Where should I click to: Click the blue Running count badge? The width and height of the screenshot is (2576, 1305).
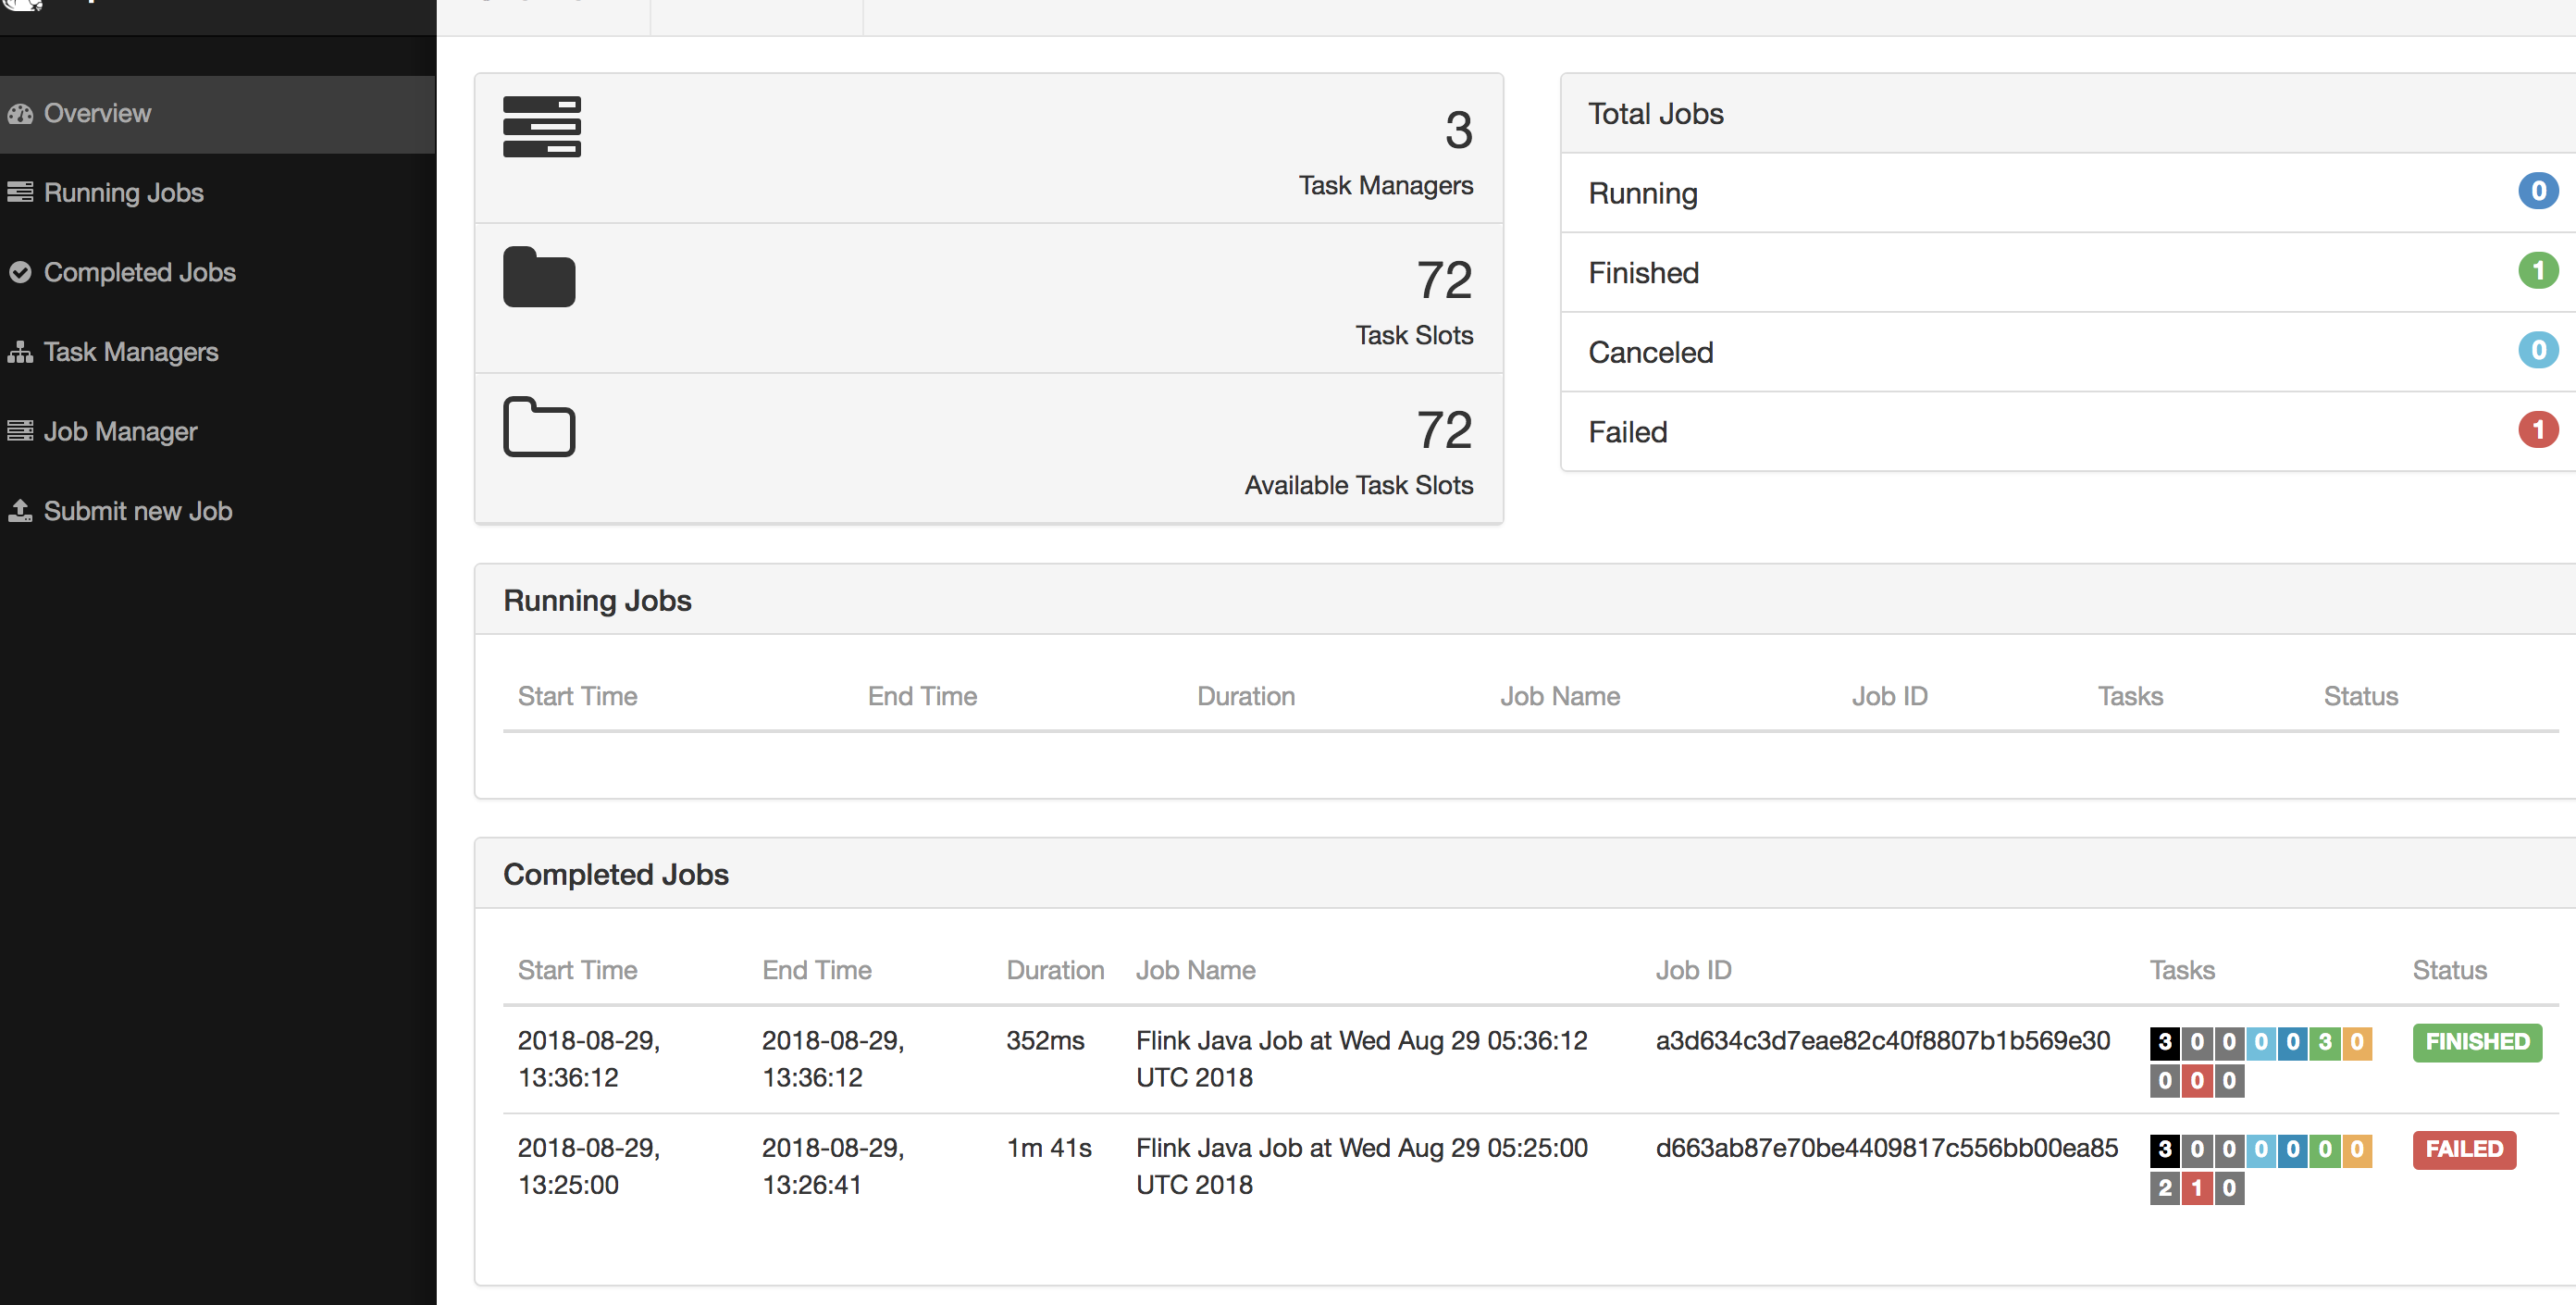(x=2537, y=191)
